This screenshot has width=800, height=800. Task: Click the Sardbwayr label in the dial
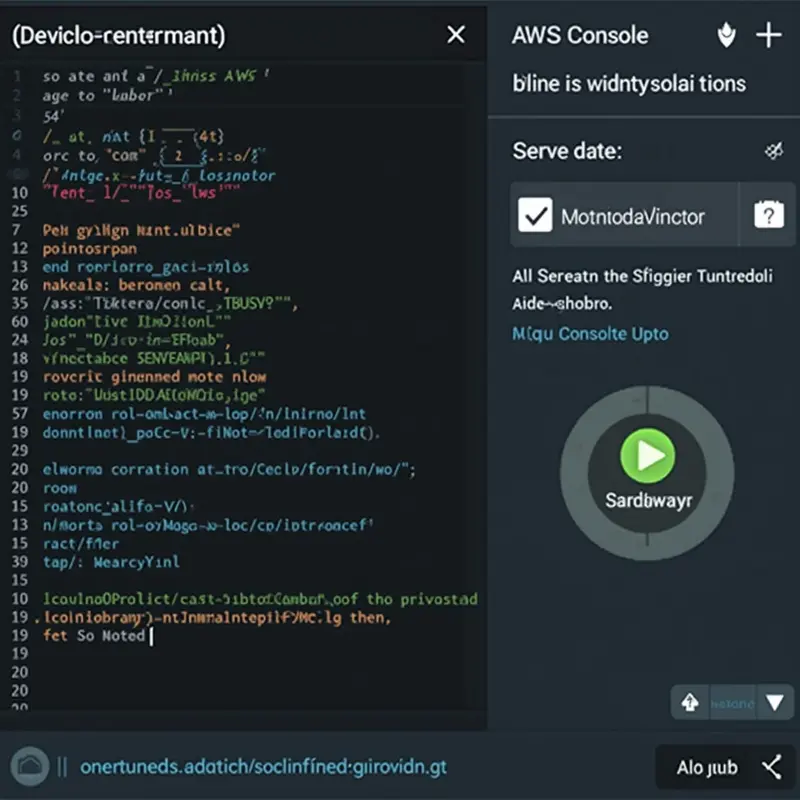click(648, 501)
